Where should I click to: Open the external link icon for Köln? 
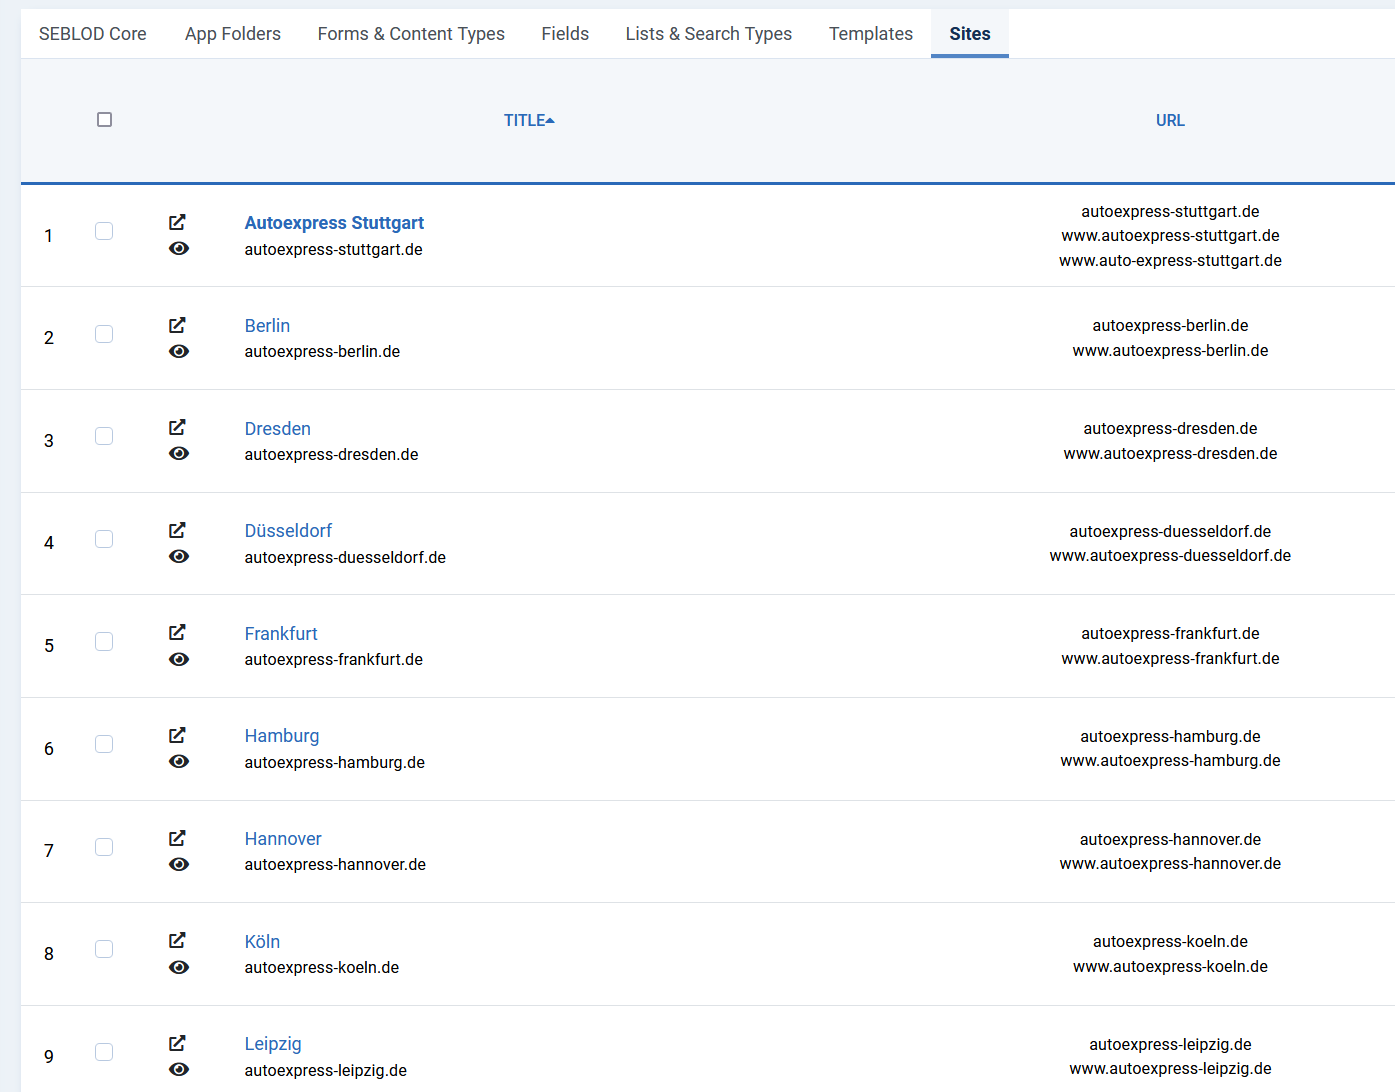[x=177, y=940]
